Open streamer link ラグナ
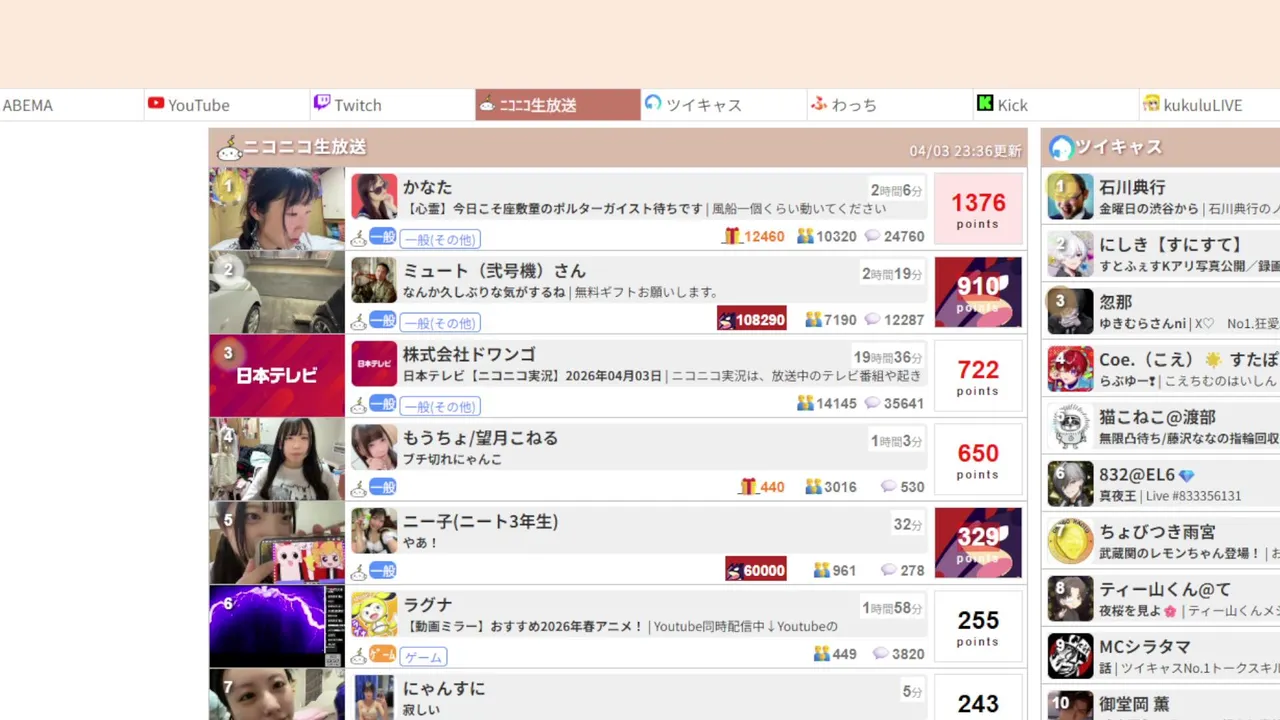Screen dimensions: 1280x720 [428, 605]
